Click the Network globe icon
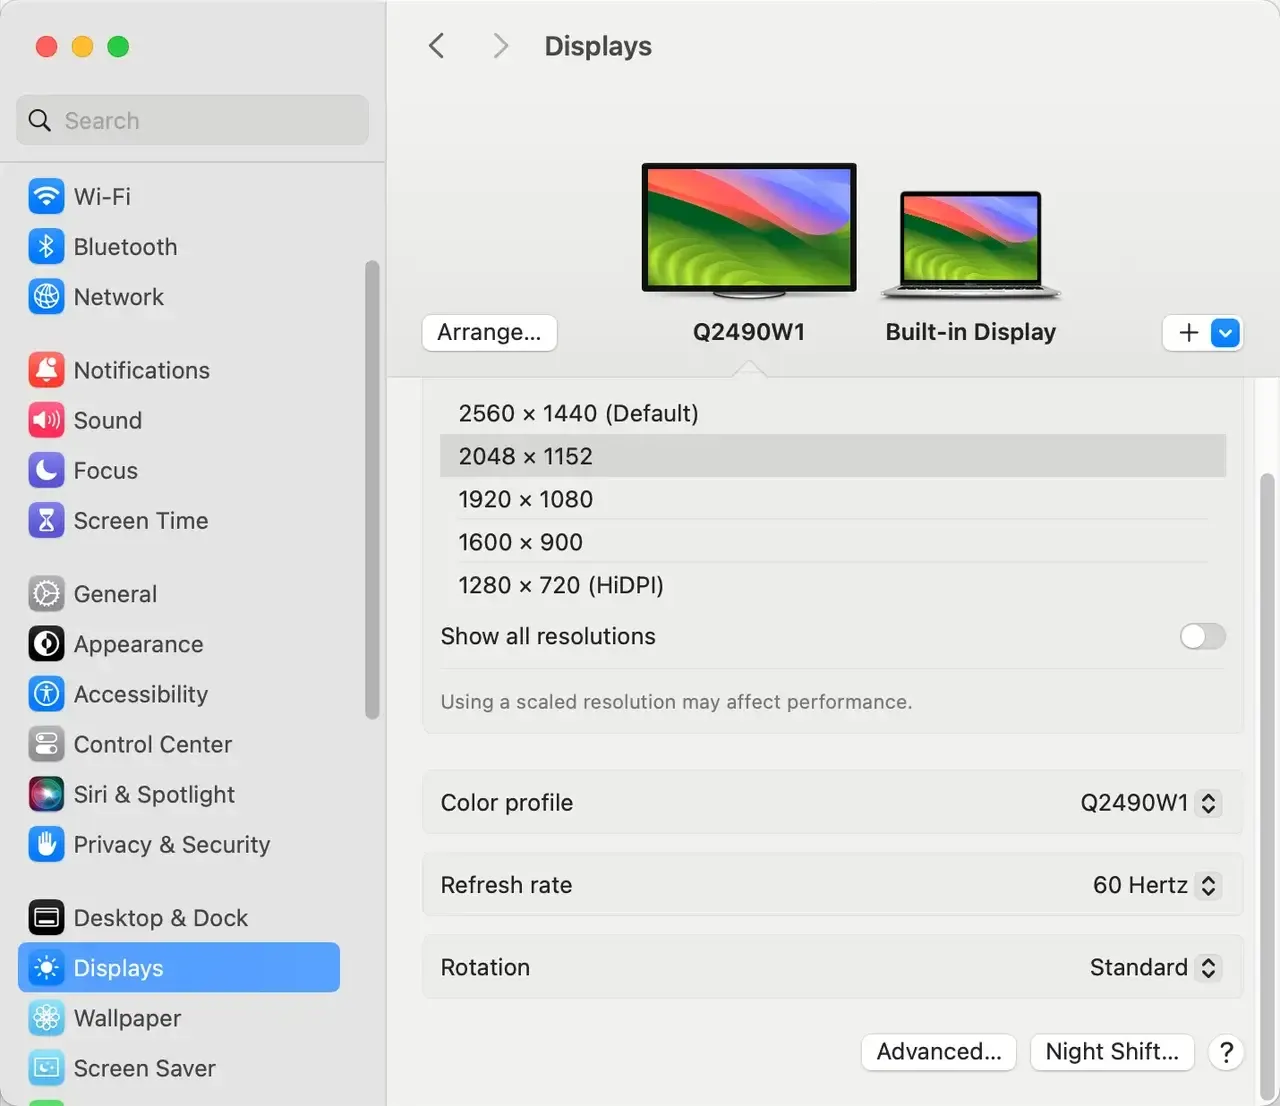This screenshot has width=1280, height=1106. 46,296
